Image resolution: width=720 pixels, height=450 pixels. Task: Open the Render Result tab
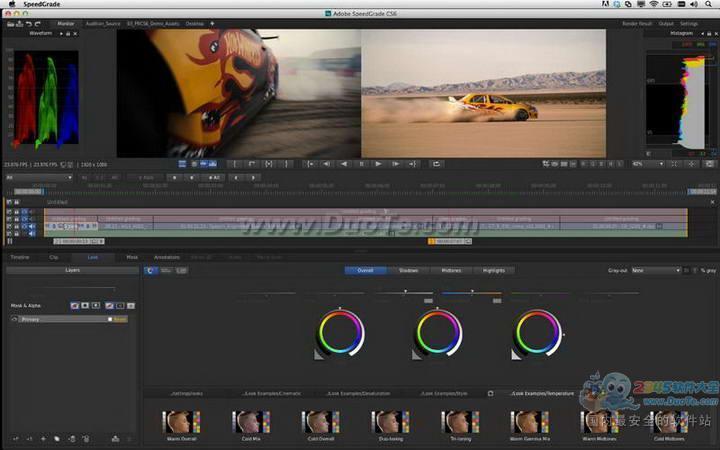[x=637, y=23]
